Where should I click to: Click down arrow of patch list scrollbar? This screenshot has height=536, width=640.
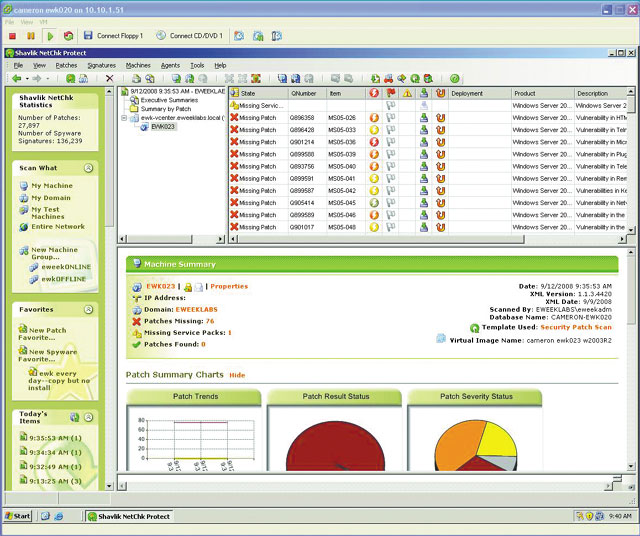pos(631,230)
